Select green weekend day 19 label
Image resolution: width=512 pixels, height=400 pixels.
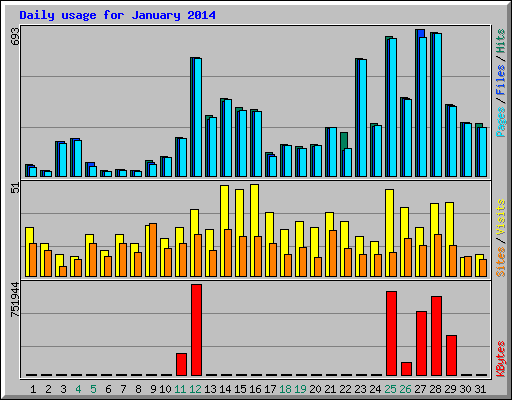[x=300, y=389]
